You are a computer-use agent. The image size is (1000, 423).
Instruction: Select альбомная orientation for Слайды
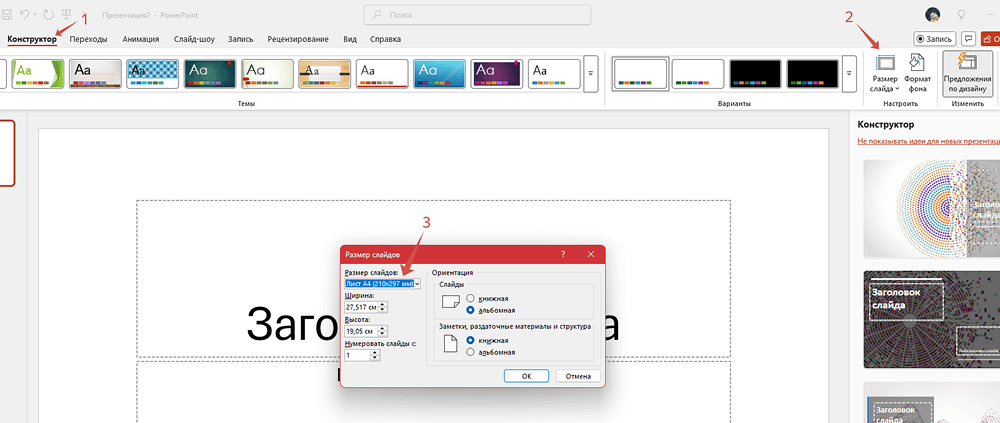coord(471,310)
